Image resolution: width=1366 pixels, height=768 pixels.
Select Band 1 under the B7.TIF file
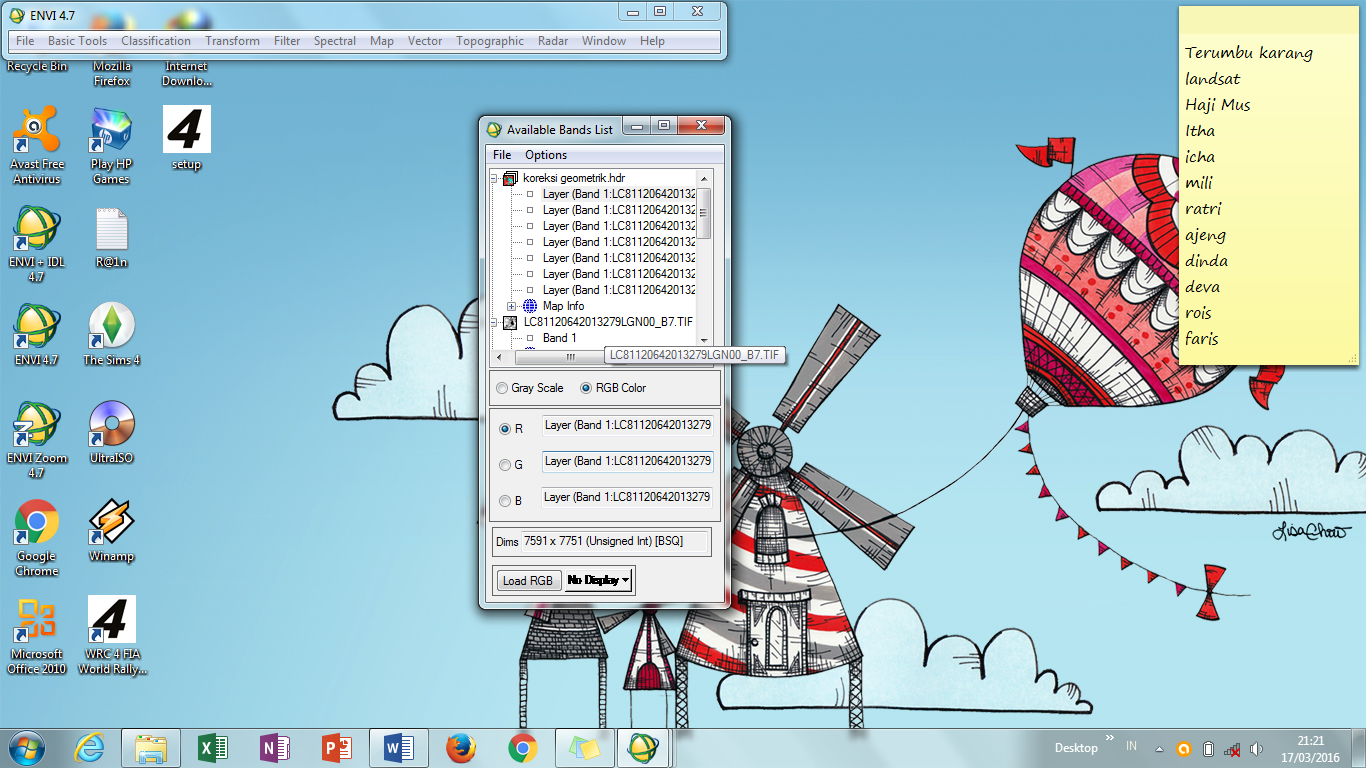click(559, 338)
